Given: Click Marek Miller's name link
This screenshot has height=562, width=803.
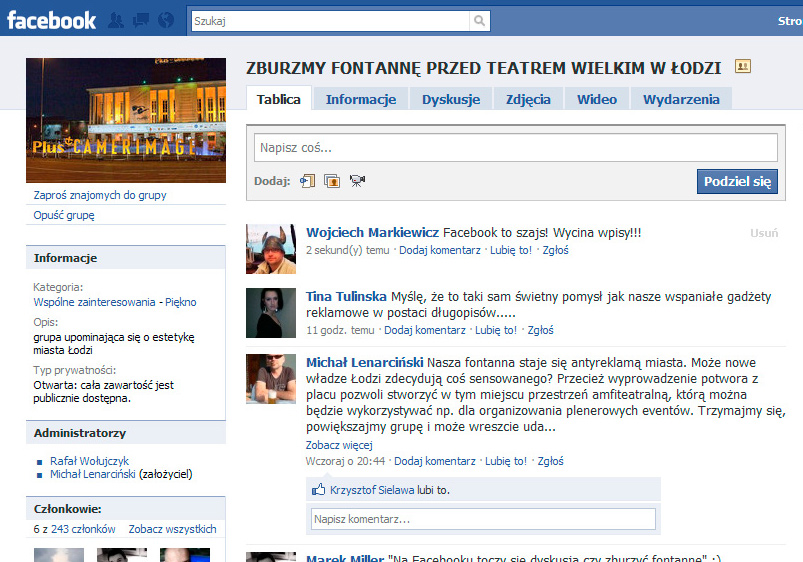Looking at the screenshot, I should pos(345,558).
